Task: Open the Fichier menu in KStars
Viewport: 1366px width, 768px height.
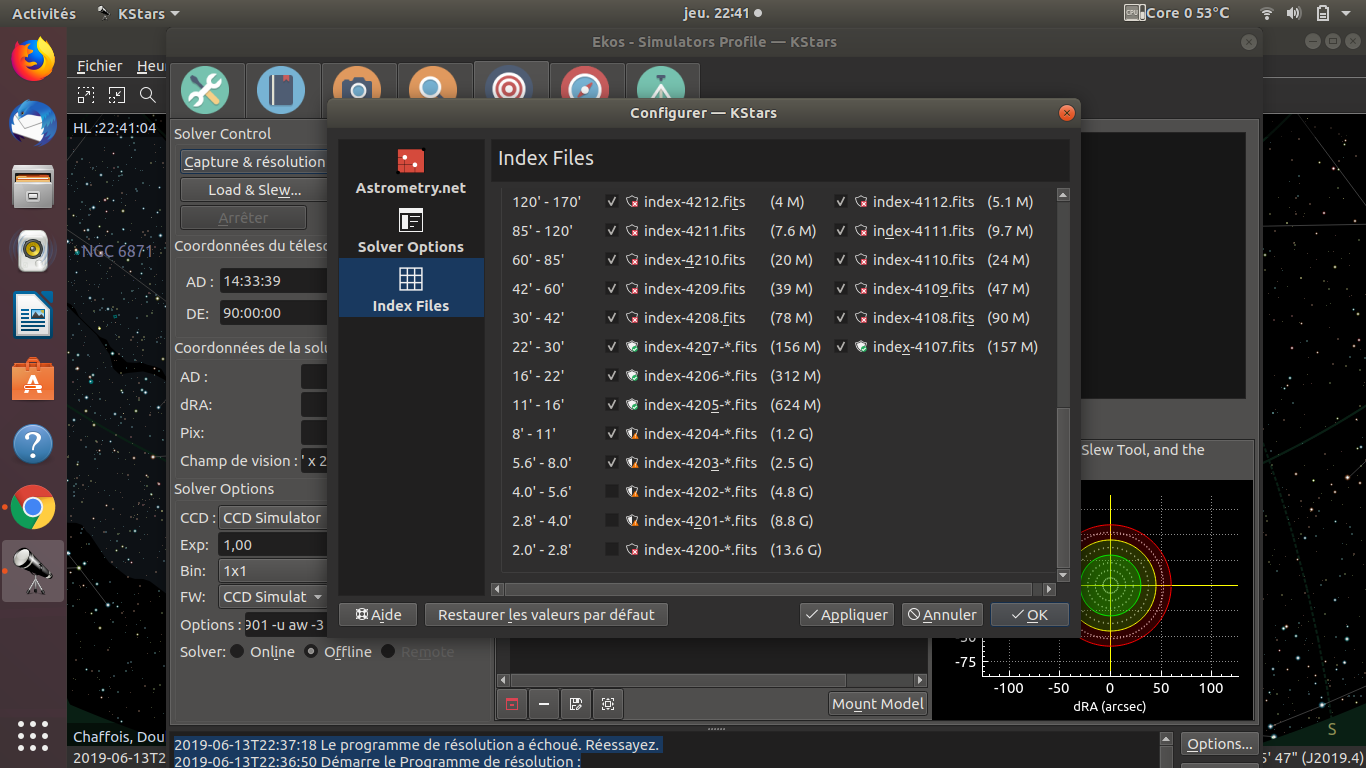Action: click(100, 66)
